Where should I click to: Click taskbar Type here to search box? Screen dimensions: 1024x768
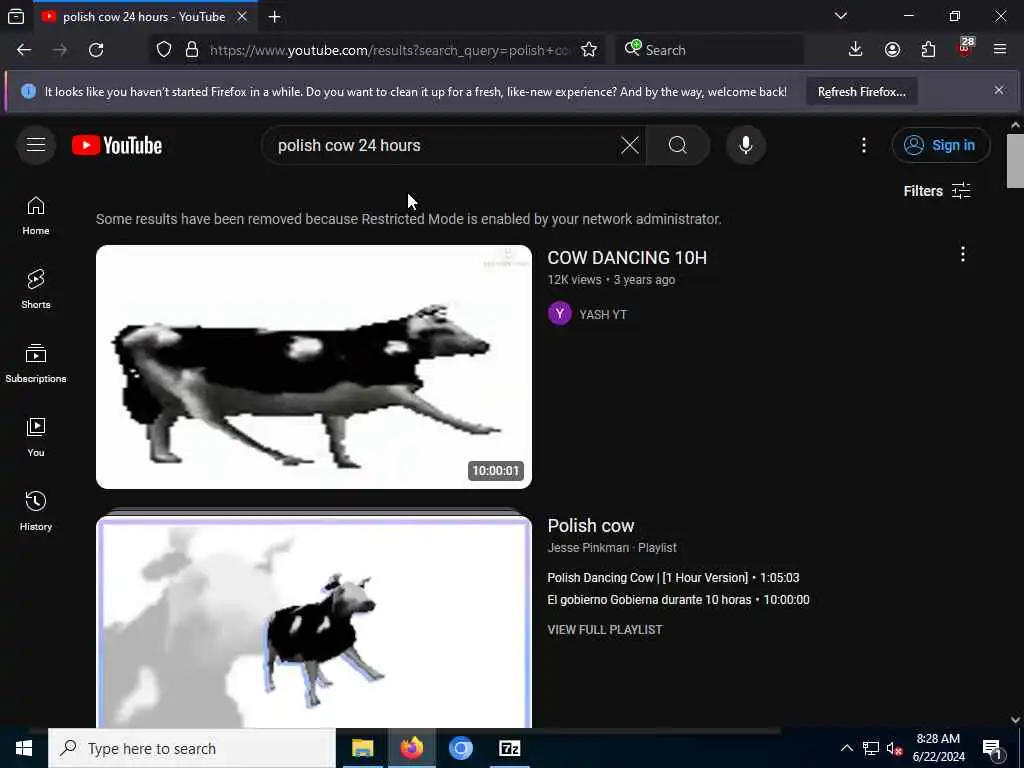[191, 748]
